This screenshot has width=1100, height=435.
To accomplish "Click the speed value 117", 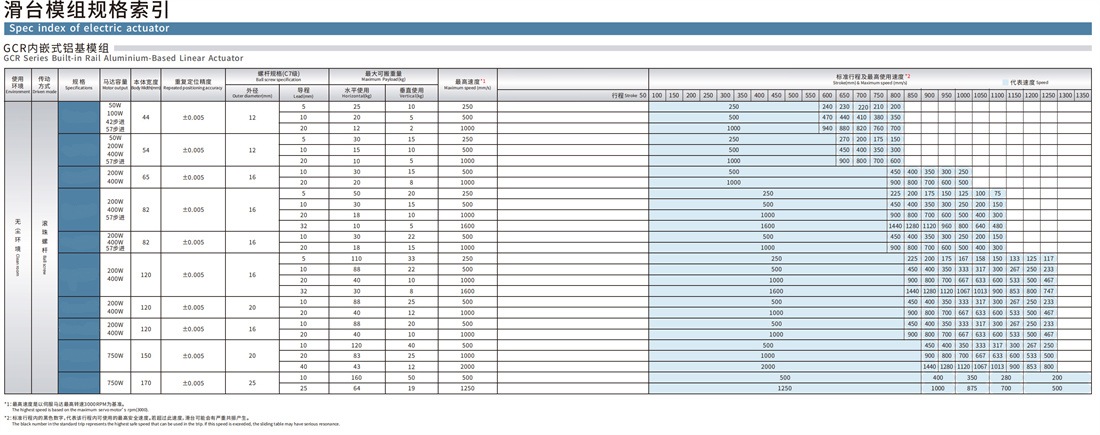I will [1049, 258].
